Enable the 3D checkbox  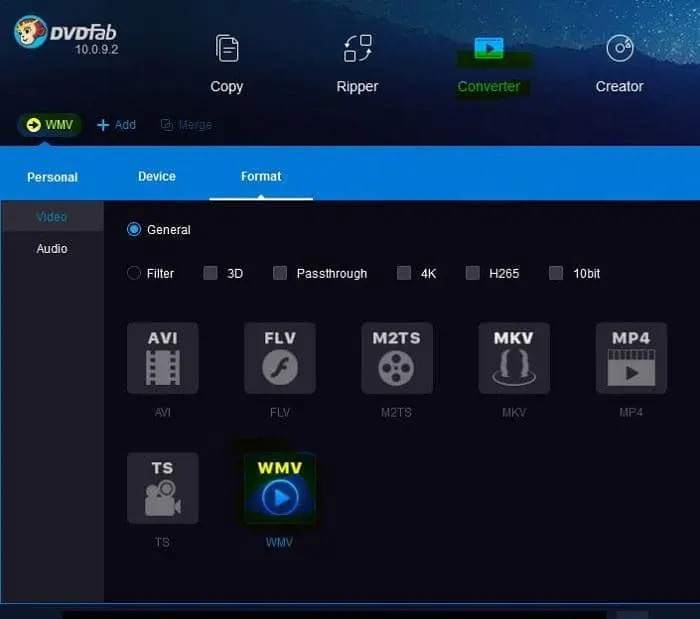coord(210,273)
